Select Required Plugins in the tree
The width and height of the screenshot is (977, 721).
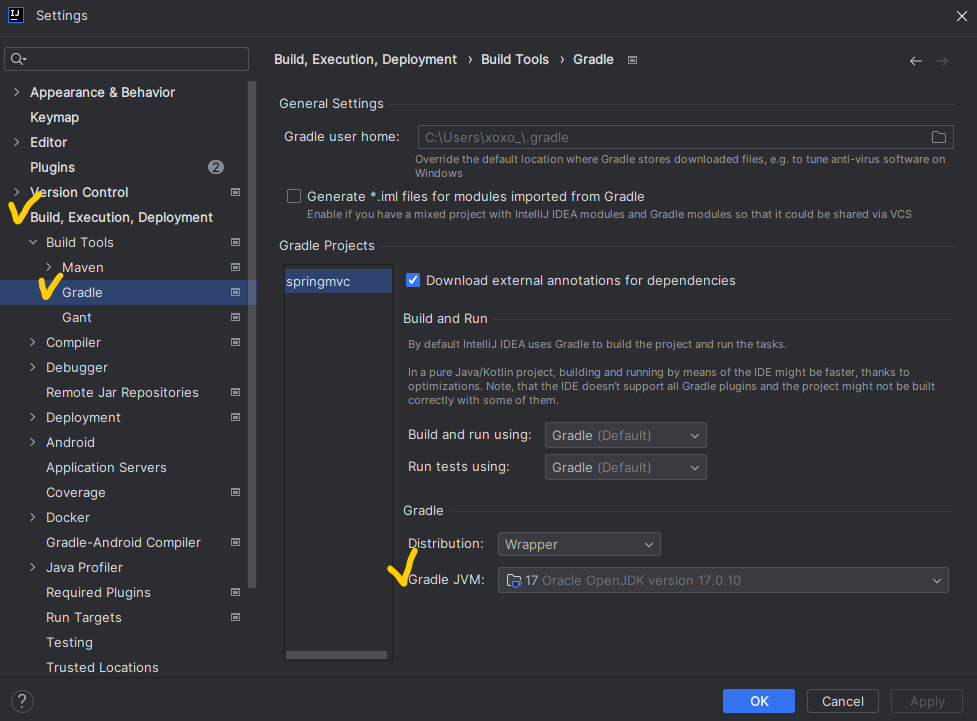pos(98,592)
